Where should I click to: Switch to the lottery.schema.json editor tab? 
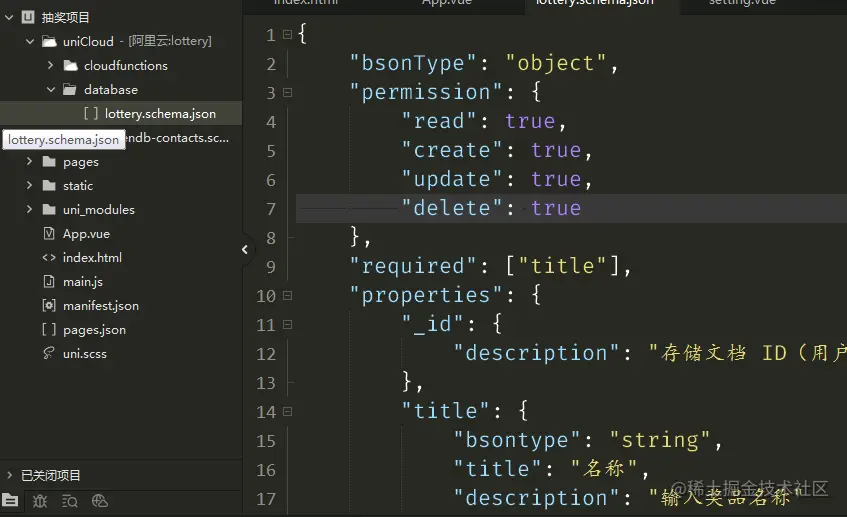pyautogui.click(x=594, y=3)
